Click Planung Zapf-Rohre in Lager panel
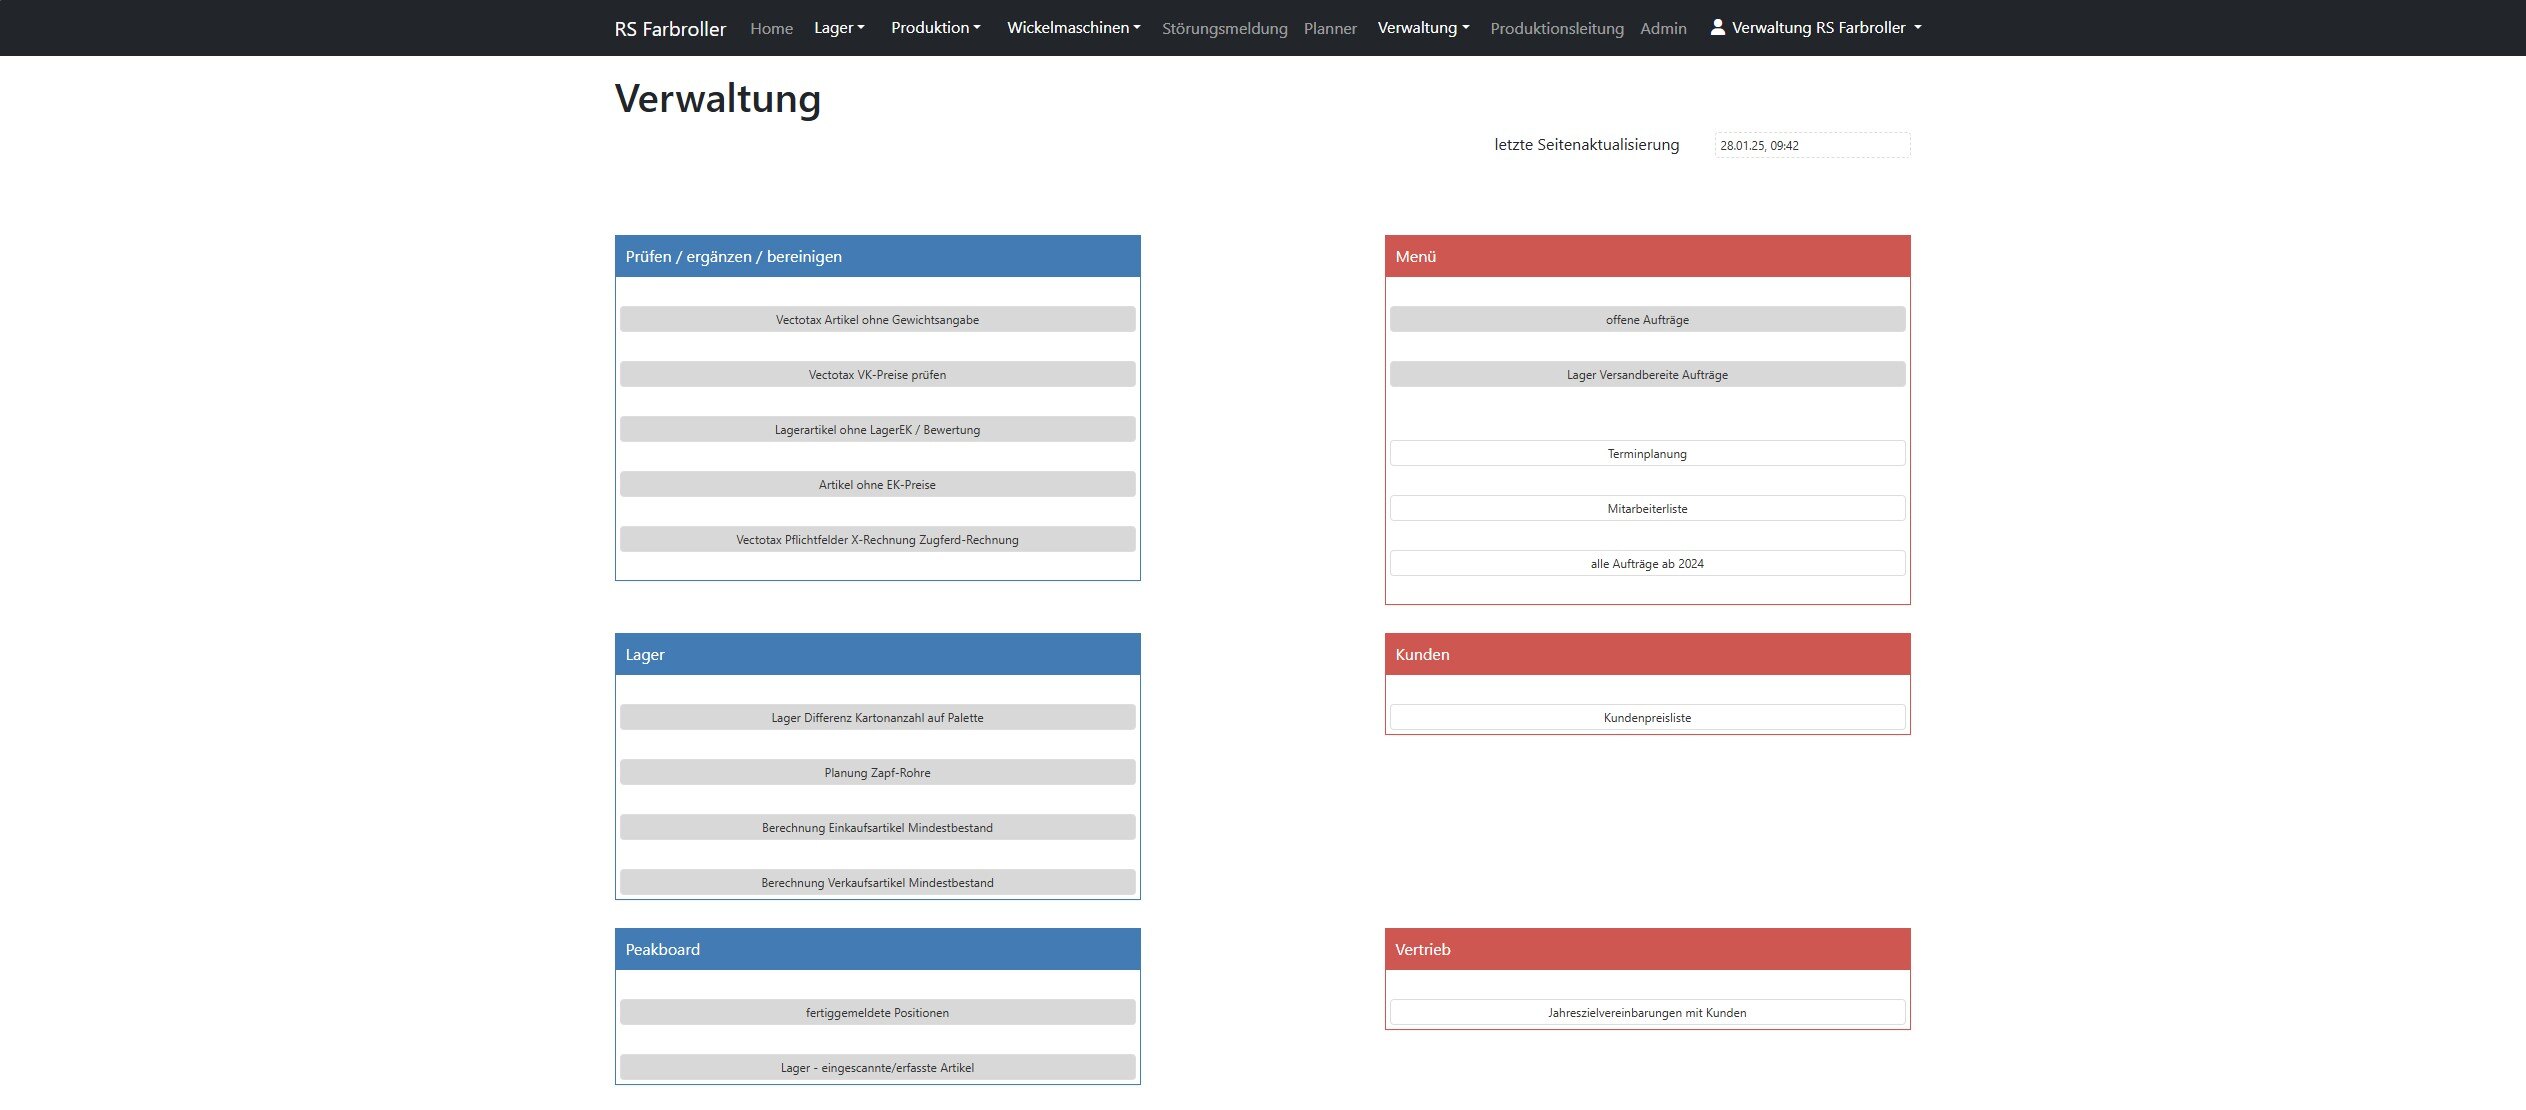This screenshot has height=1110, width=2526. click(877, 773)
